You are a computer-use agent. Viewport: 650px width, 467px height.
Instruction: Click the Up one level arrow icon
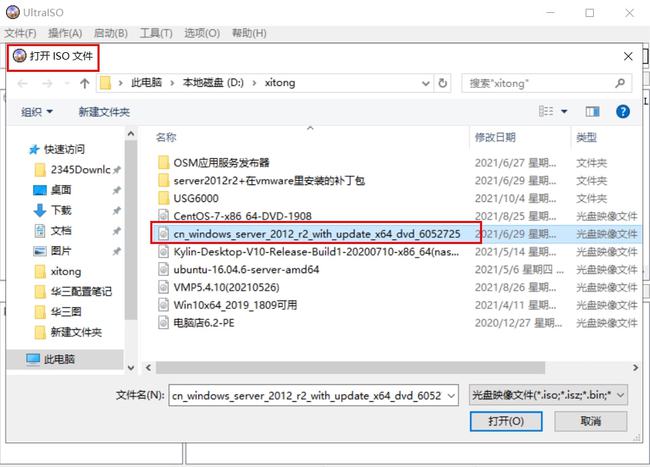85,84
